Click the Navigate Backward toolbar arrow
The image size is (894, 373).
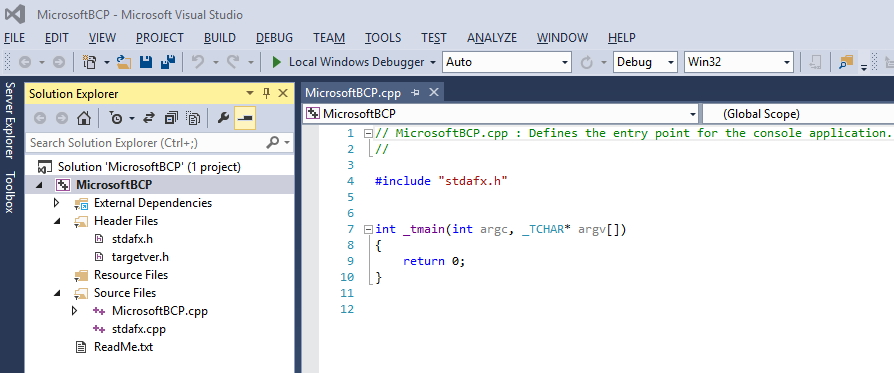click(x=25, y=62)
